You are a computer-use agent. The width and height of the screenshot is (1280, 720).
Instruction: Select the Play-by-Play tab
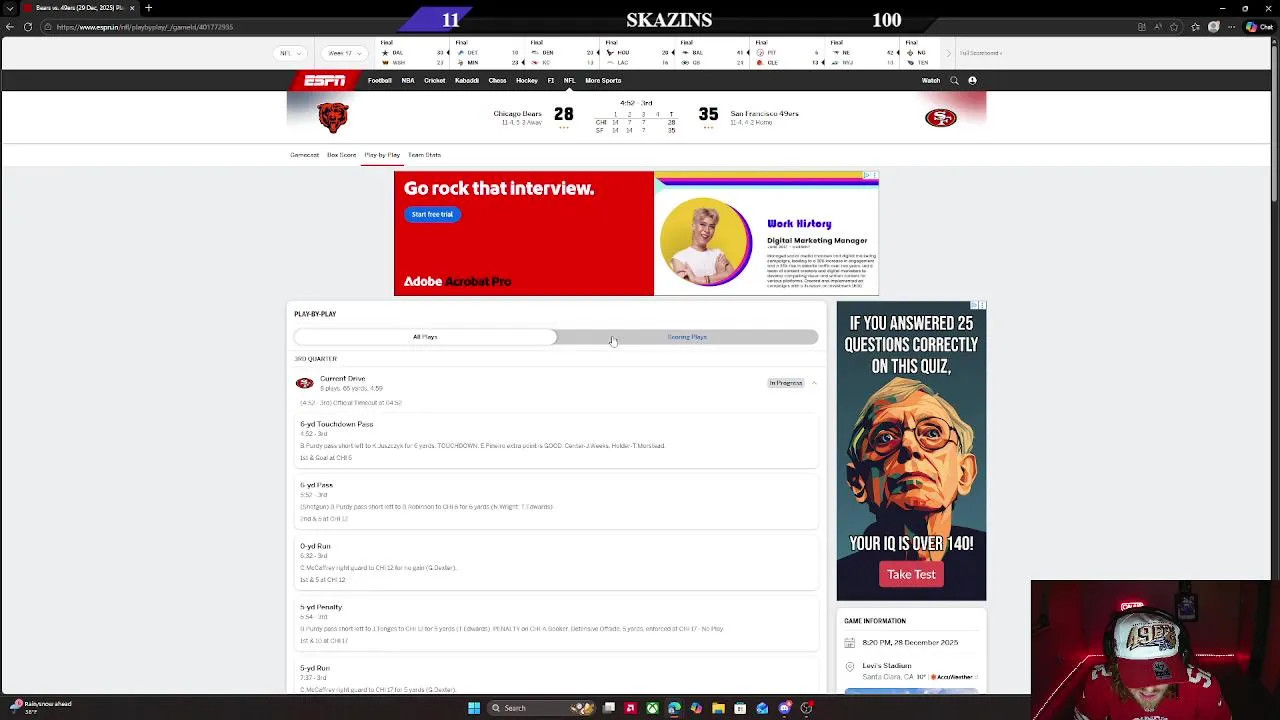pos(382,155)
